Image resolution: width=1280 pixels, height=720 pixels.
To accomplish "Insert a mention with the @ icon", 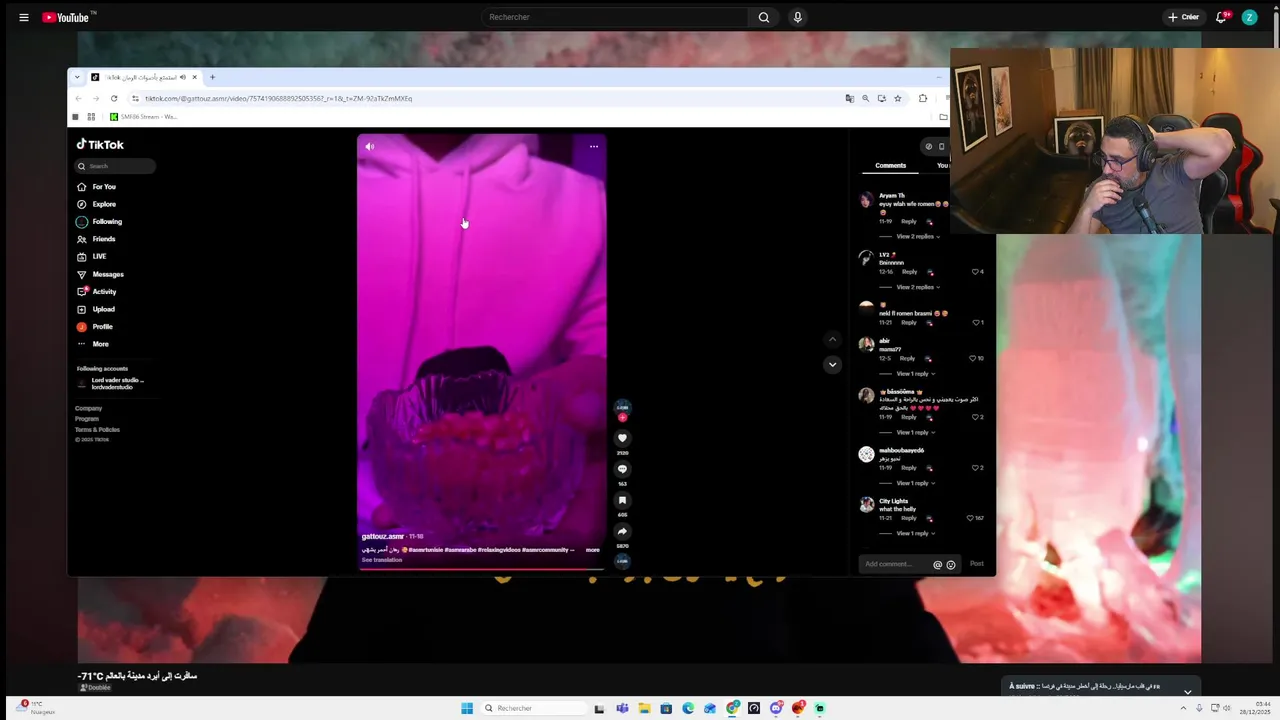I will pyautogui.click(x=937, y=565).
